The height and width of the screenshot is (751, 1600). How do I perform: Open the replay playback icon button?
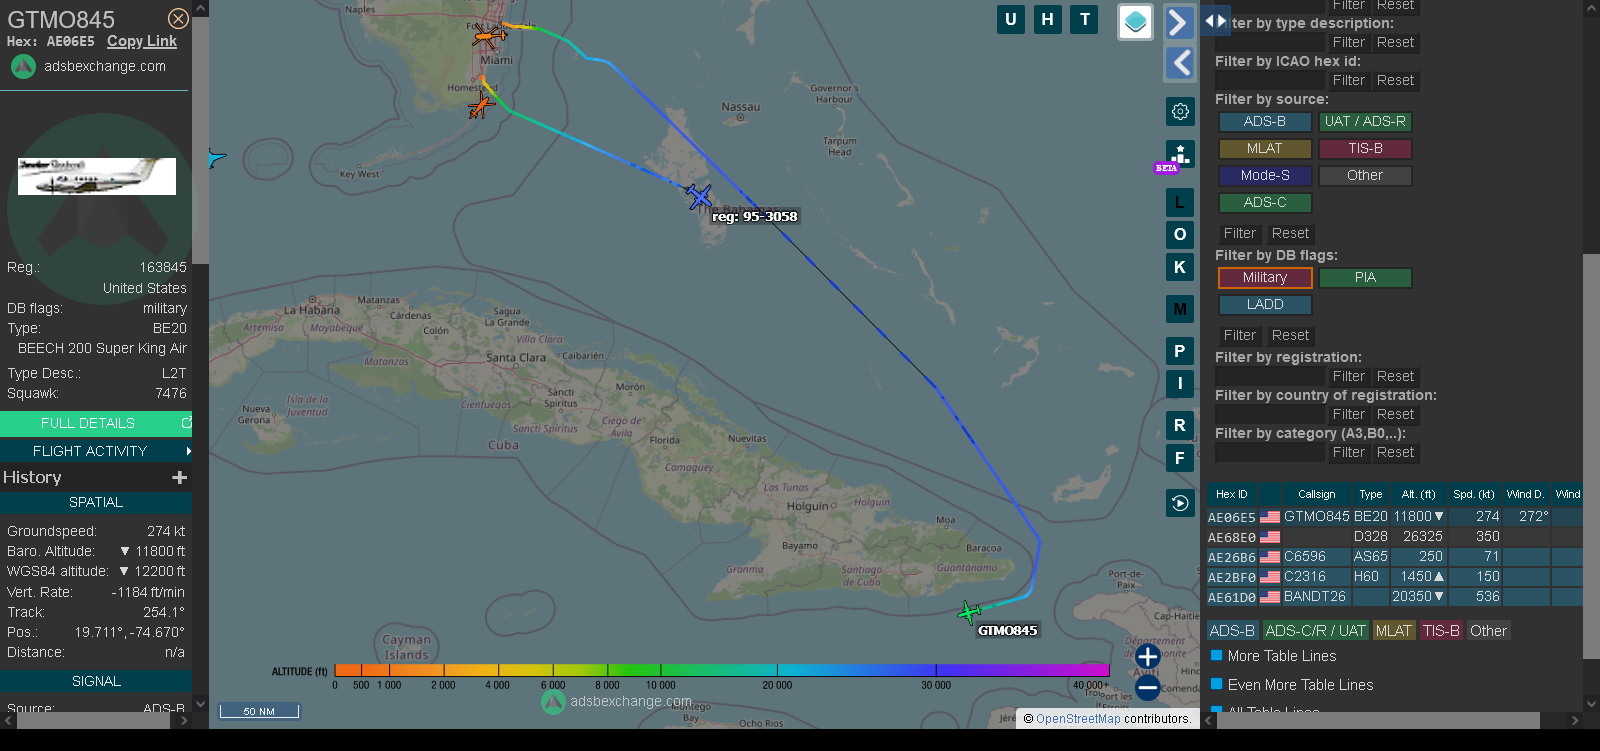(x=1180, y=503)
